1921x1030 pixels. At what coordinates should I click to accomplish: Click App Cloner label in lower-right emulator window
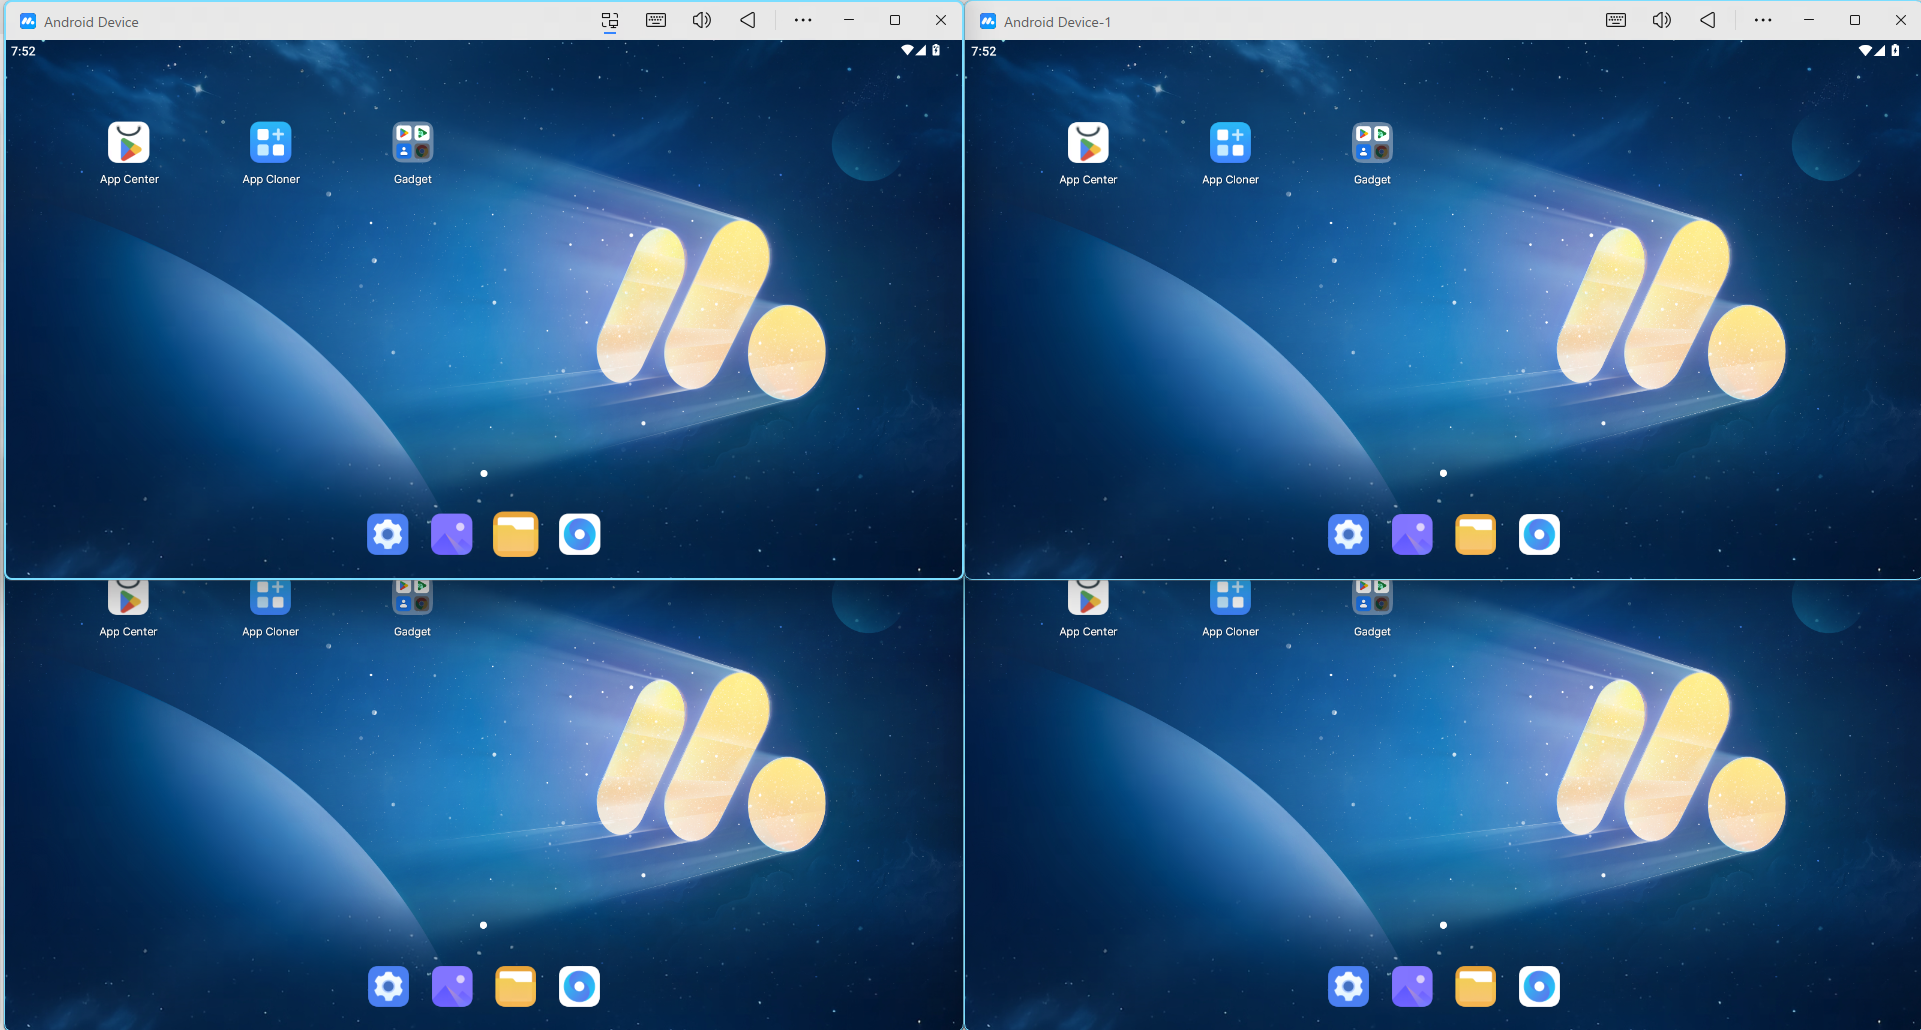point(1231,632)
